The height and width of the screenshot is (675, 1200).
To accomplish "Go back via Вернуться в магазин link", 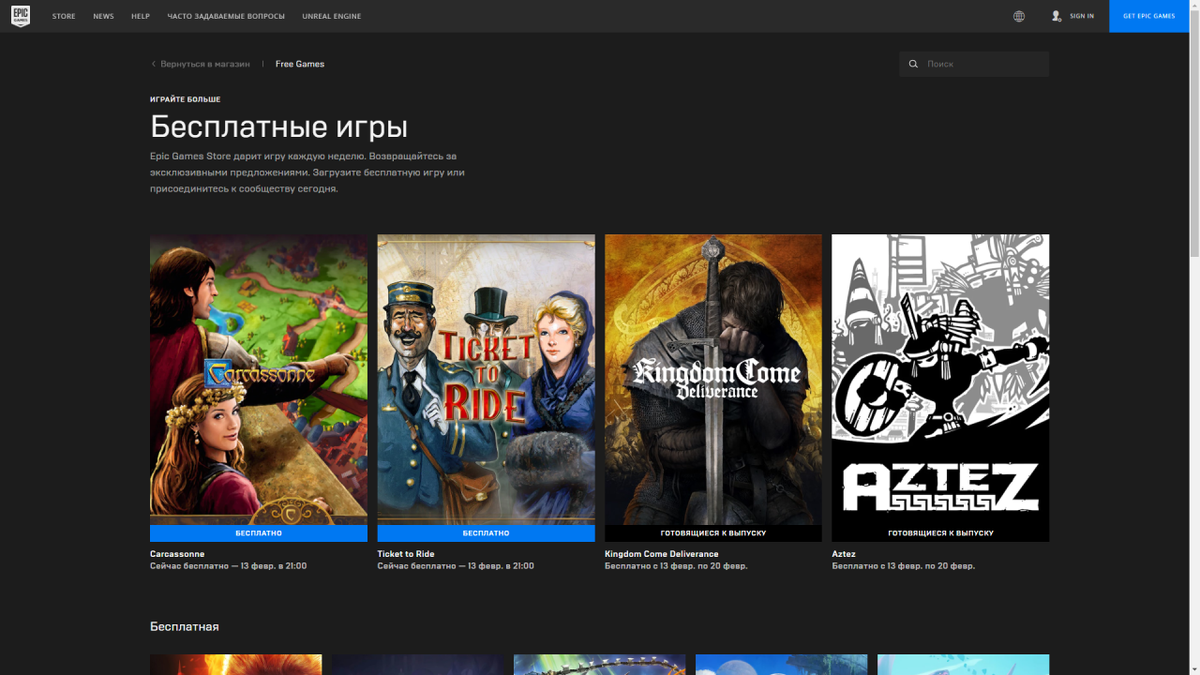I will pyautogui.click(x=205, y=64).
